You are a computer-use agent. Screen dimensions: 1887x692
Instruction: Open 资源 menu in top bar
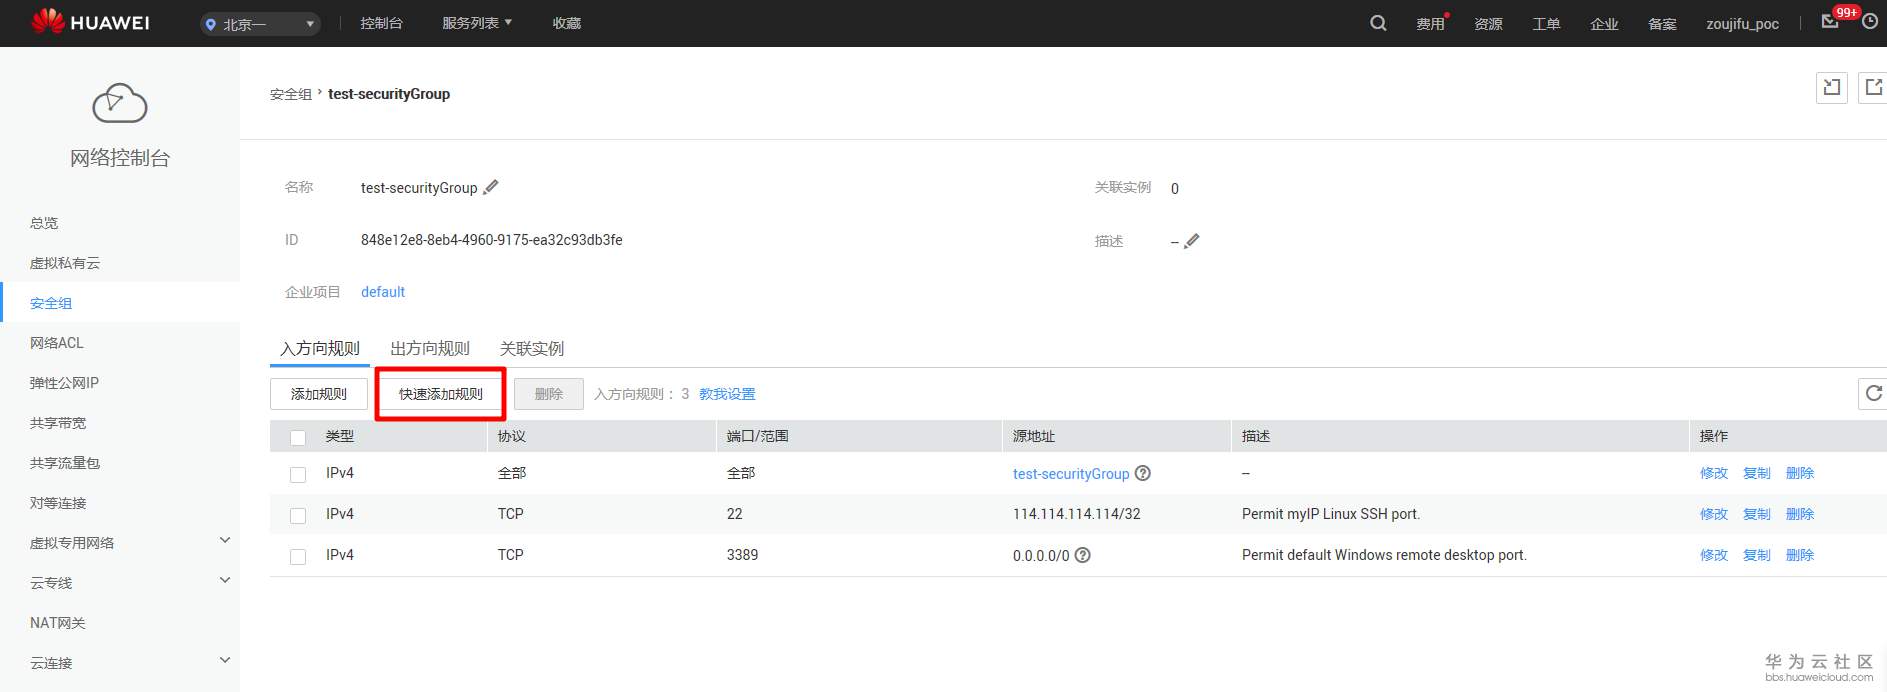[1488, 24]
